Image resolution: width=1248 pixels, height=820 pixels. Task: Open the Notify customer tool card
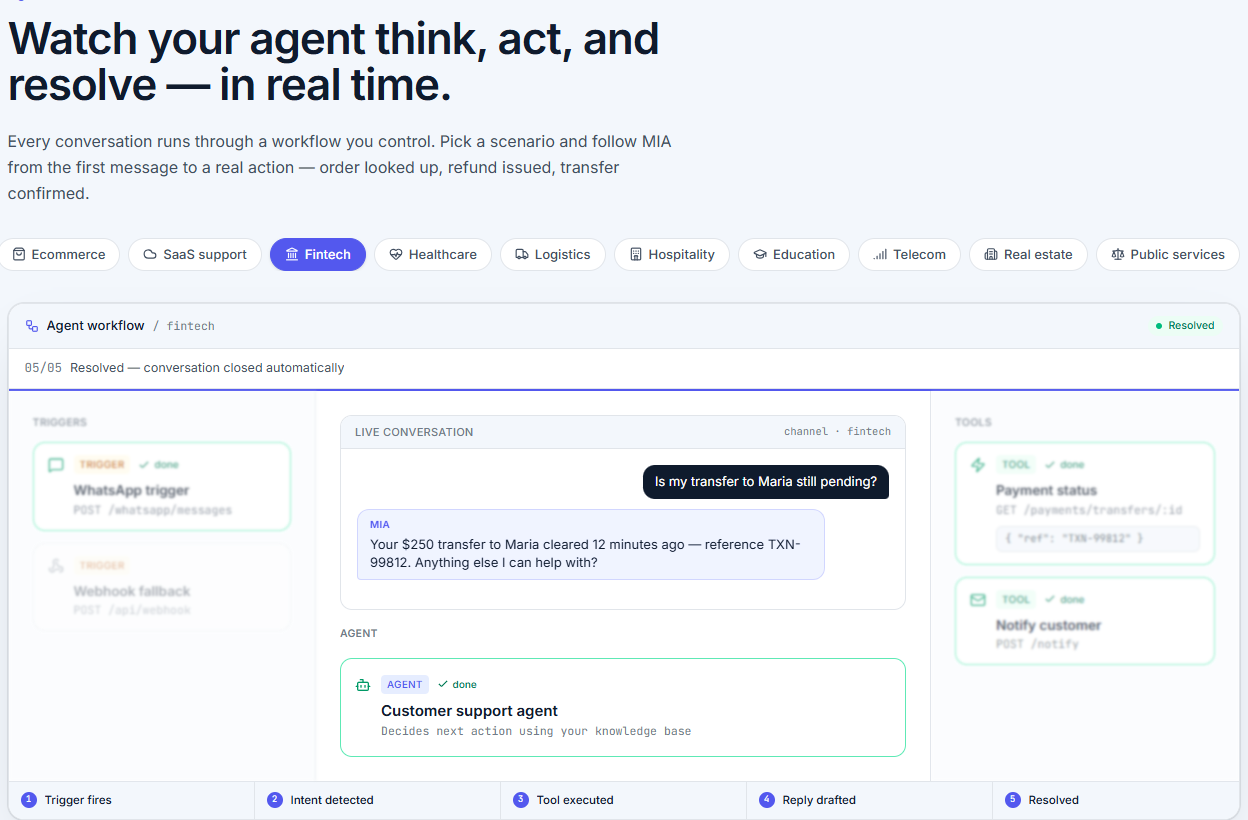[x=1085, y=621]
